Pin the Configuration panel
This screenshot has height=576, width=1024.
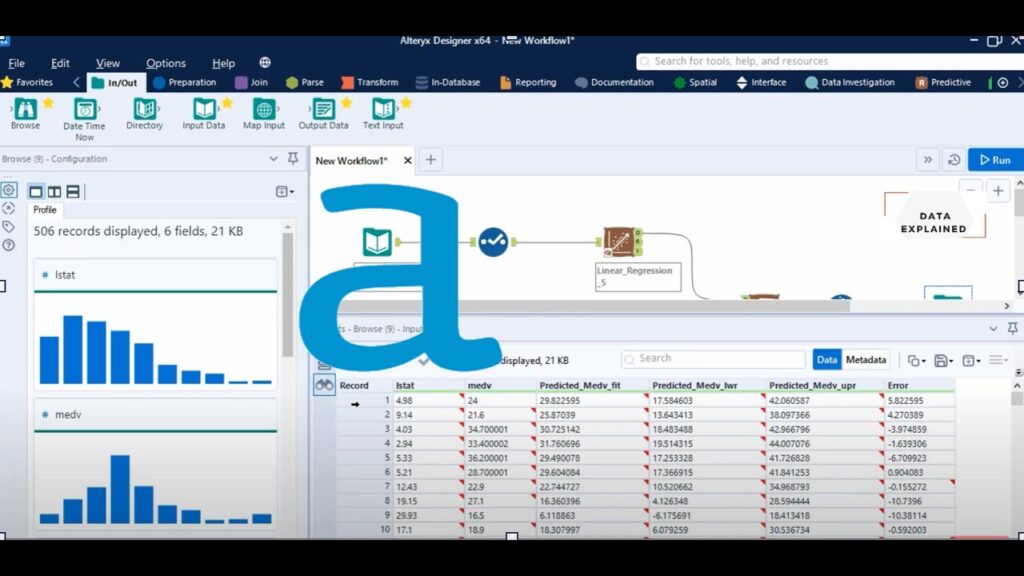click(293, 159)
